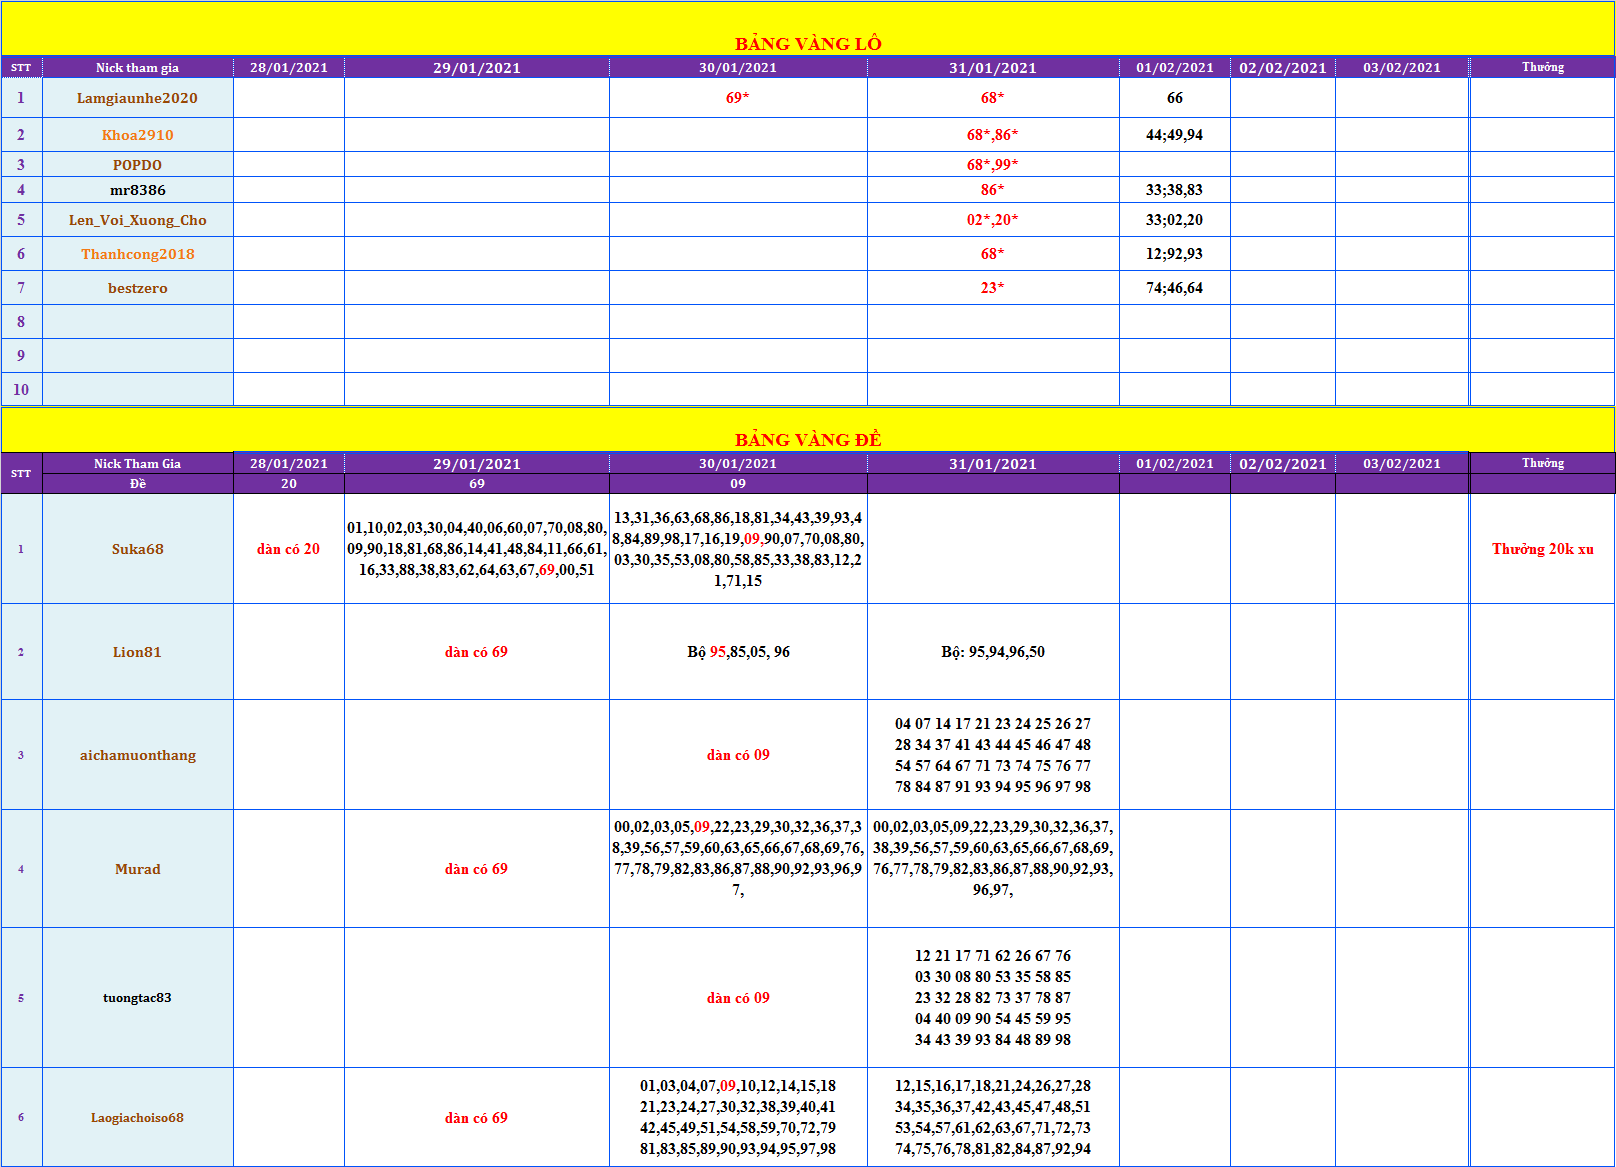Click the "Thưởng 20k xu" reward cell
This screenshot has height=1167, width=1616.
coord(1542,549)
